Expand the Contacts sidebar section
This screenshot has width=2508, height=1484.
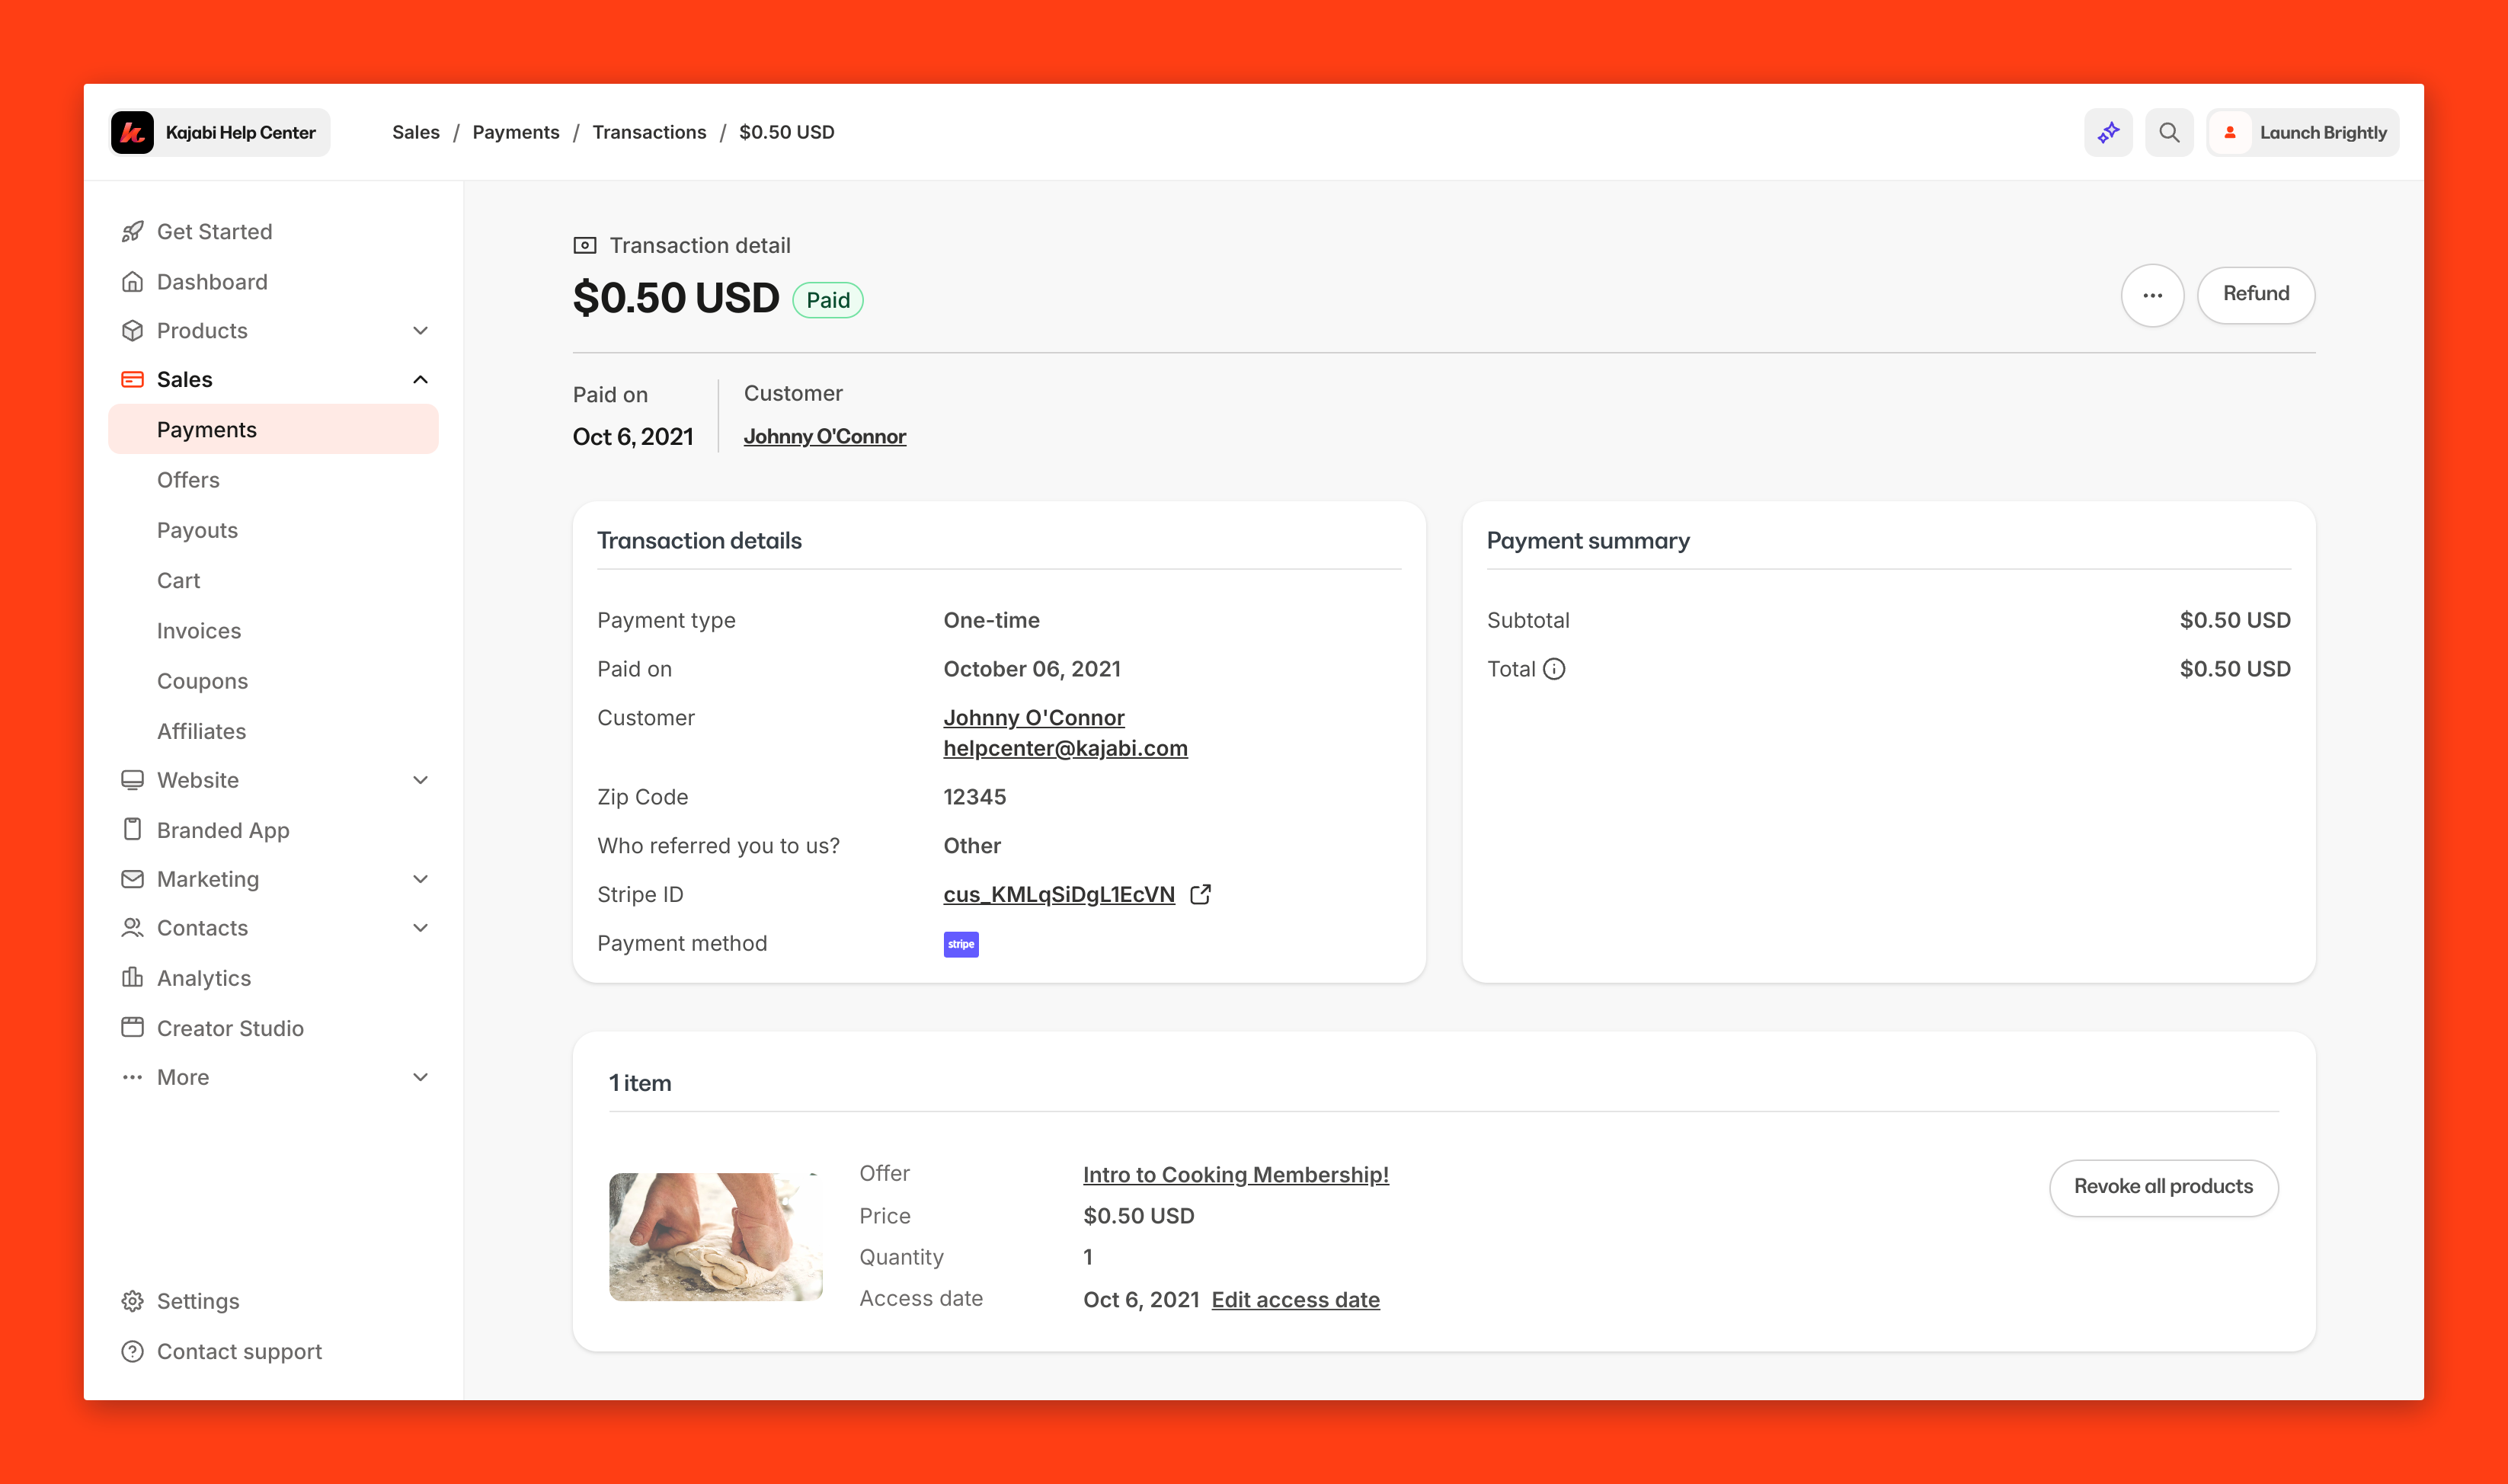point(420,928)
